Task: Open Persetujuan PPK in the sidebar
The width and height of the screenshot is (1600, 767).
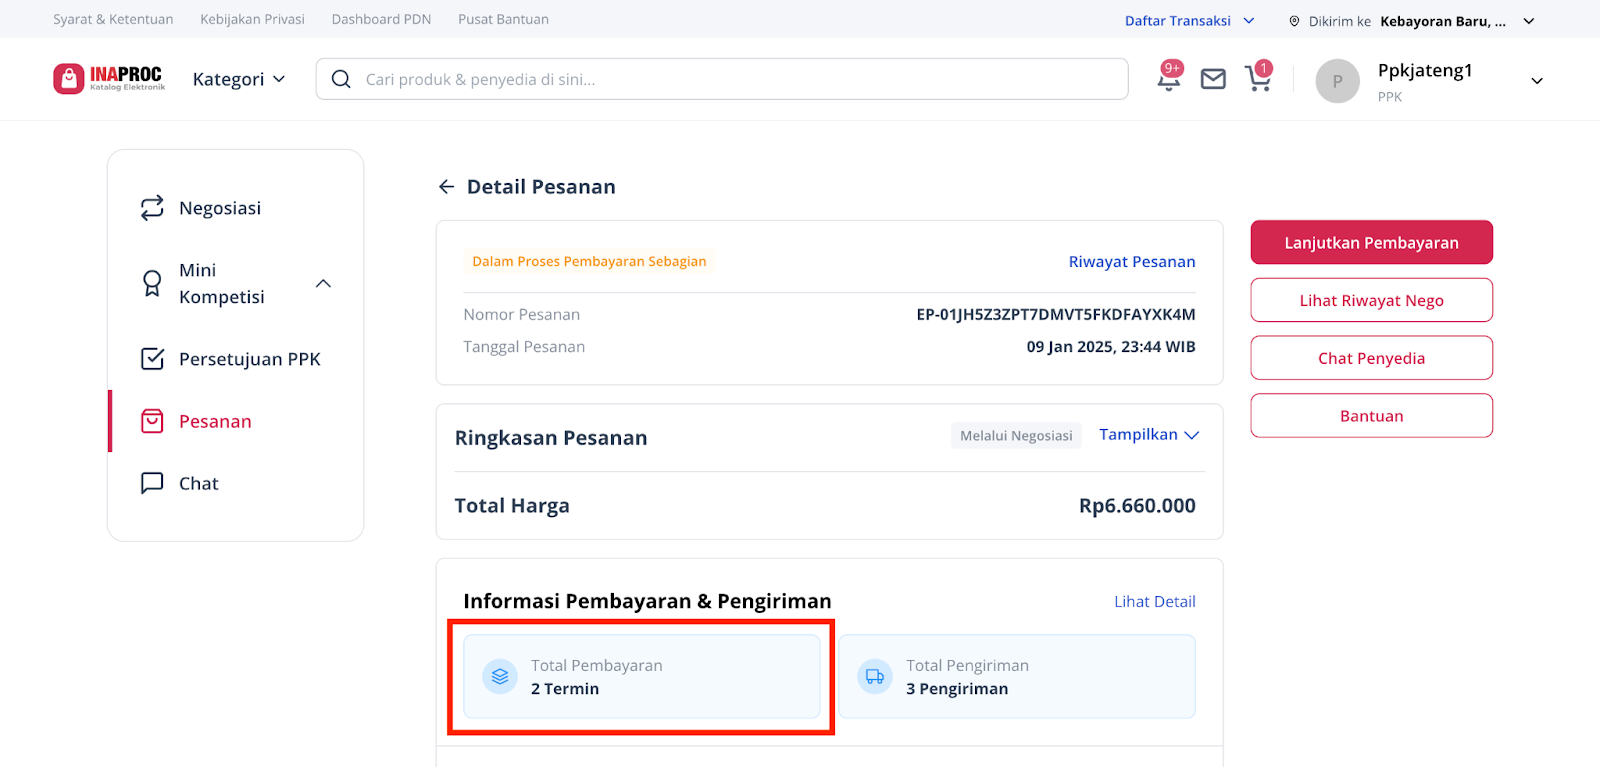Action: click(250, 359)
